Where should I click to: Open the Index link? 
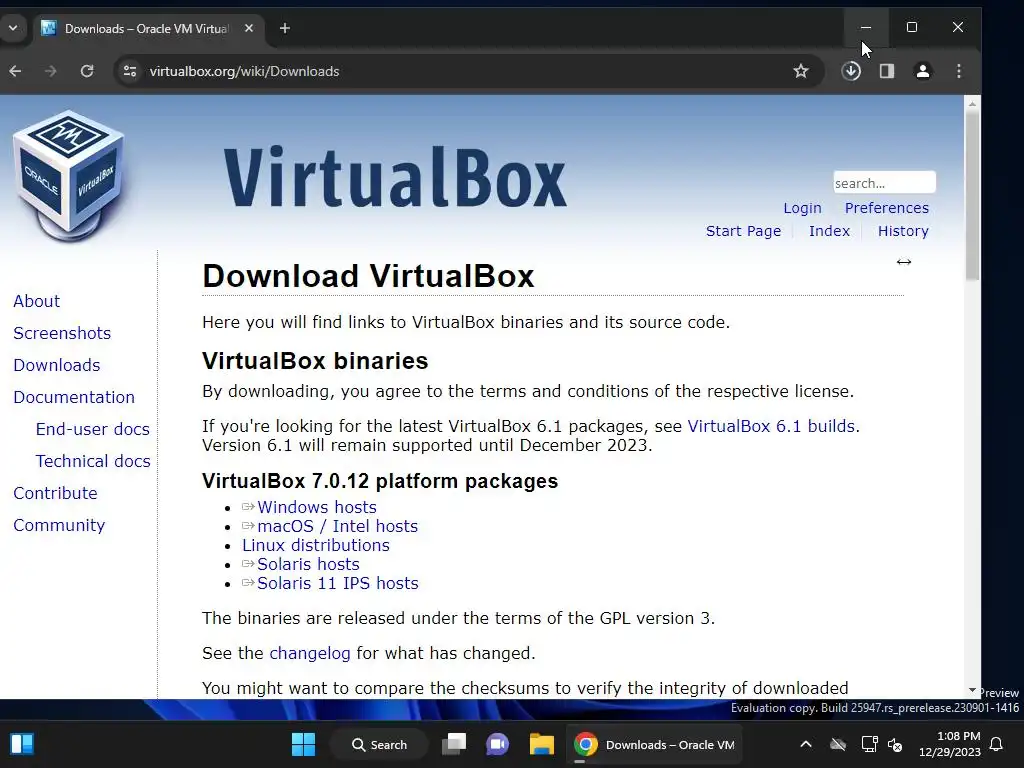click(x=829, y=231)
